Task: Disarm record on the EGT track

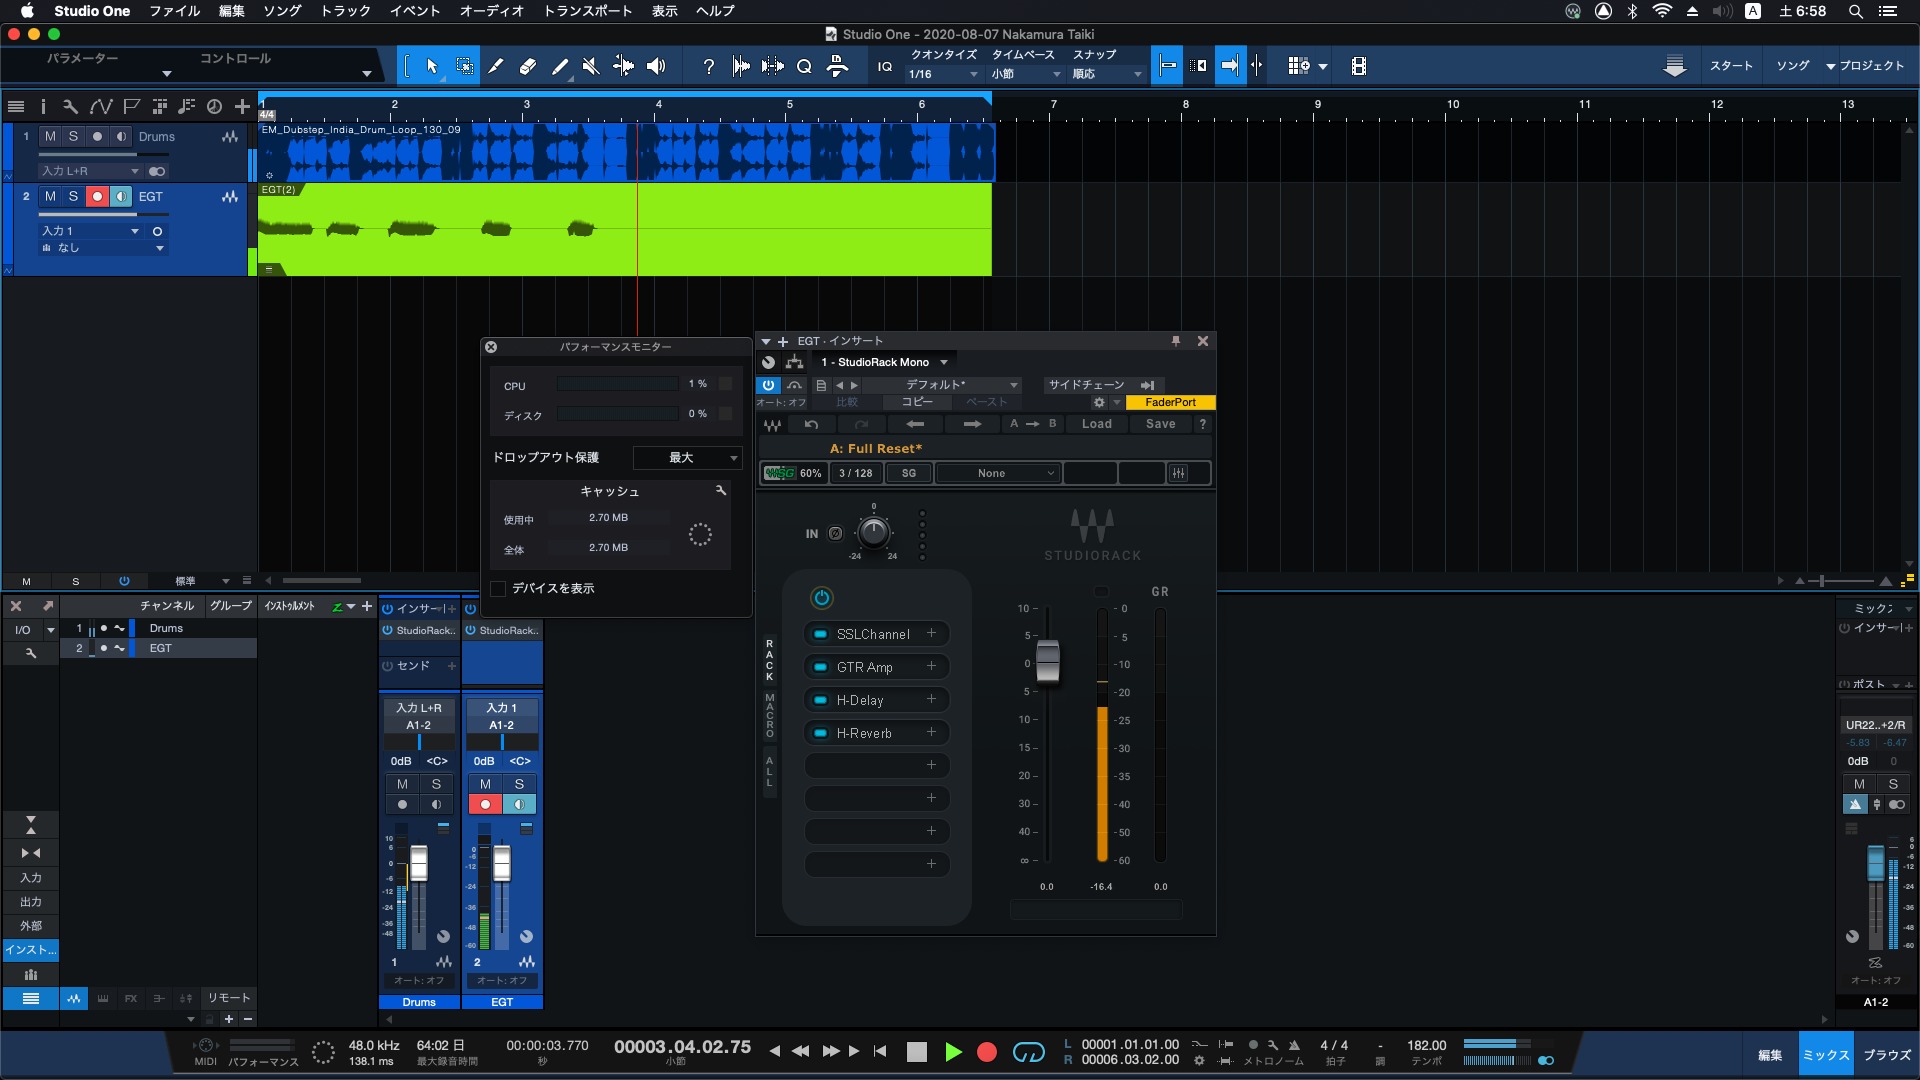Action: (97, 197)
